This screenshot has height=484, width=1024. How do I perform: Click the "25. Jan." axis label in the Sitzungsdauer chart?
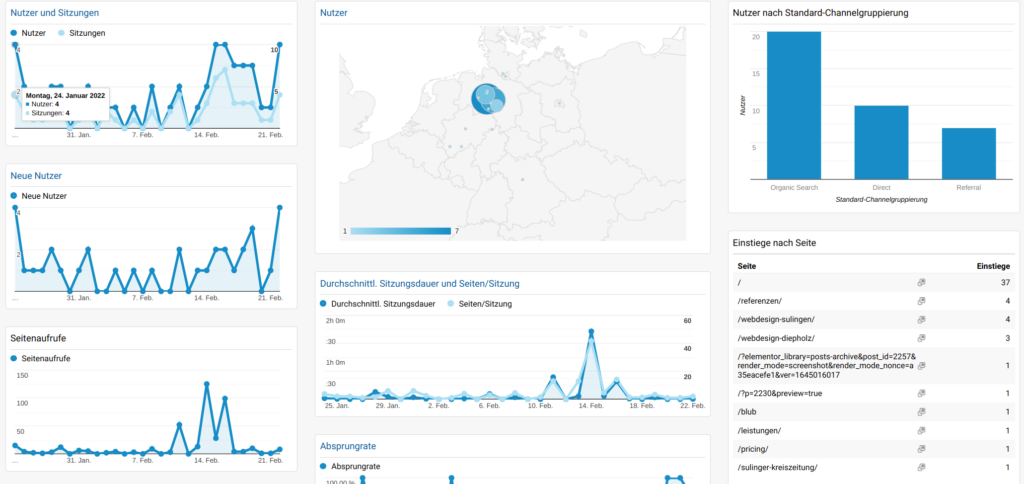pyautogui.click(x=337, y=406)
